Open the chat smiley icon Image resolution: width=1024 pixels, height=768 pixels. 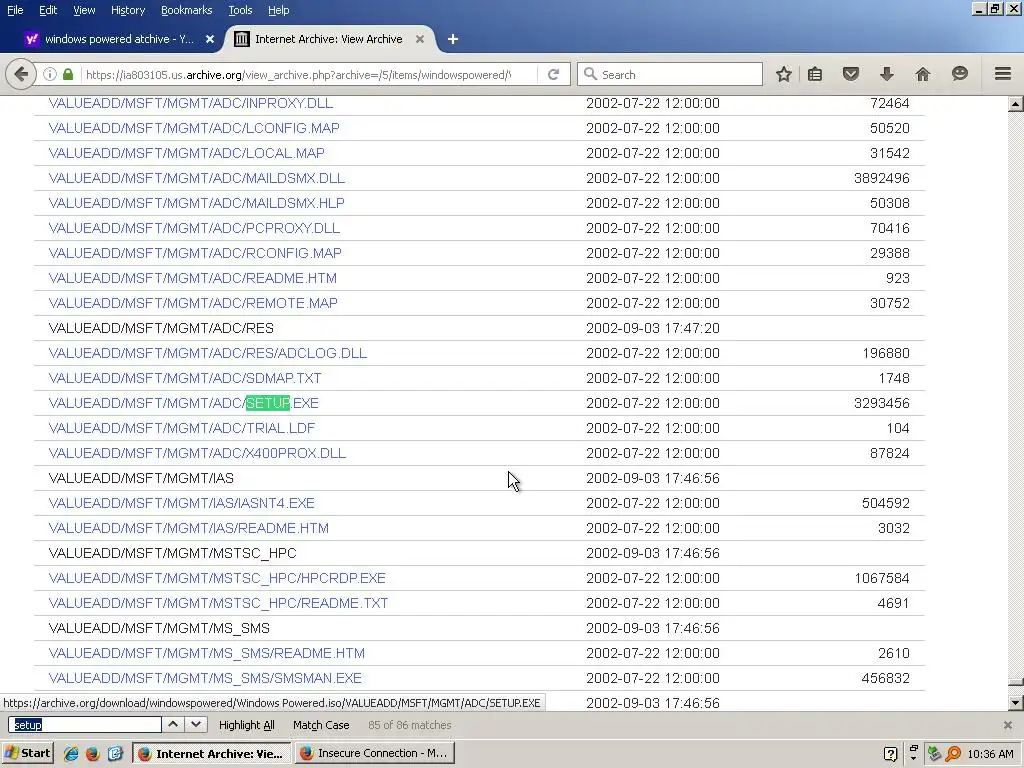pos(959,74)
